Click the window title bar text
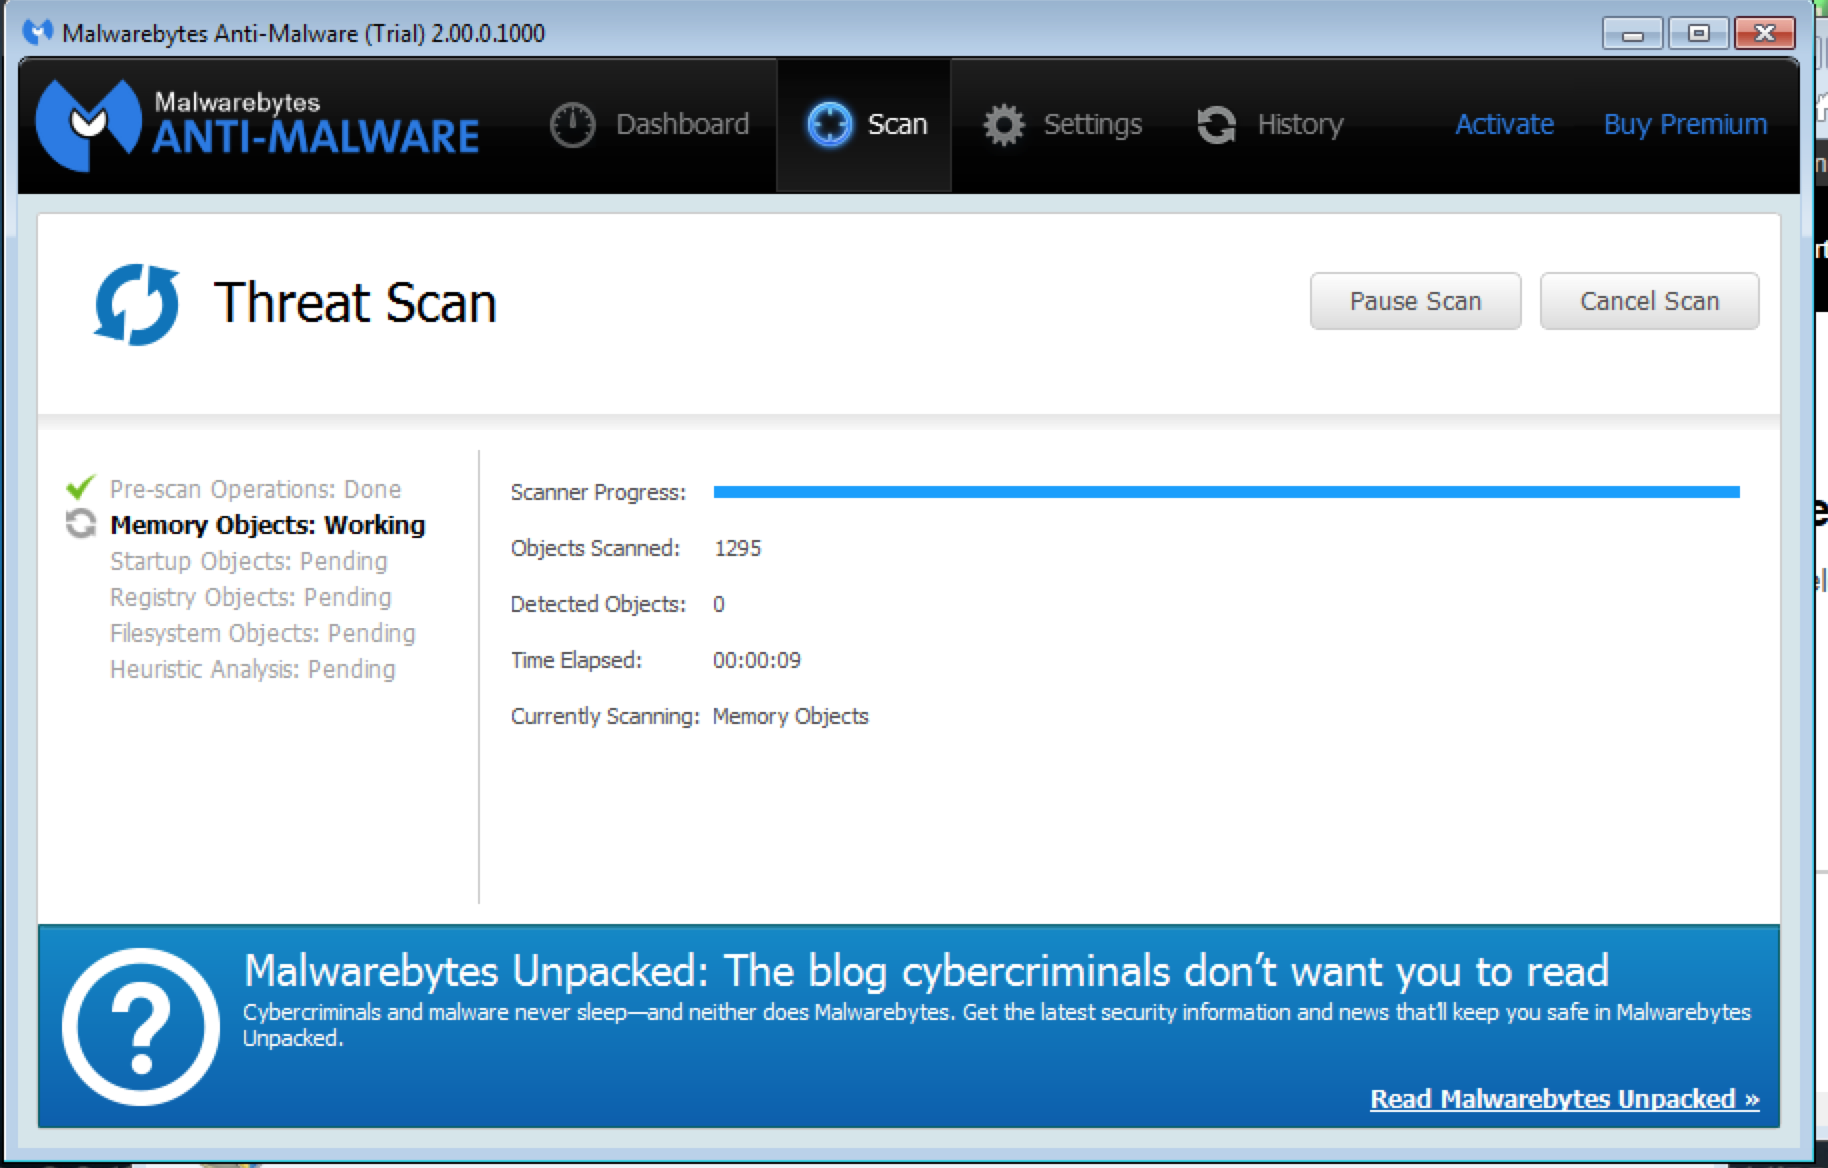Viewport: 1828px width, 1168px height. (x=303, y=33)
